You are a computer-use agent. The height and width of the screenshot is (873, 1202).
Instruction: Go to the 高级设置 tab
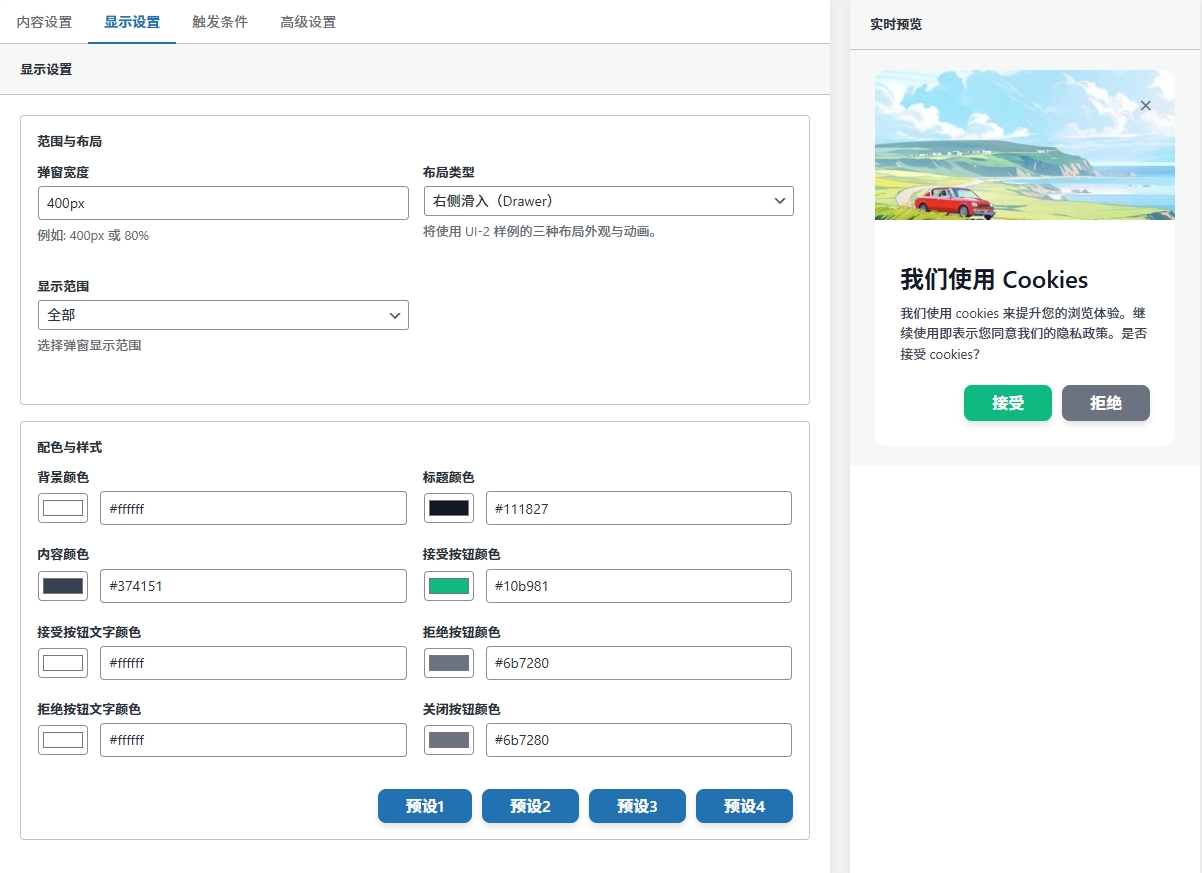[x=308, y=22]
